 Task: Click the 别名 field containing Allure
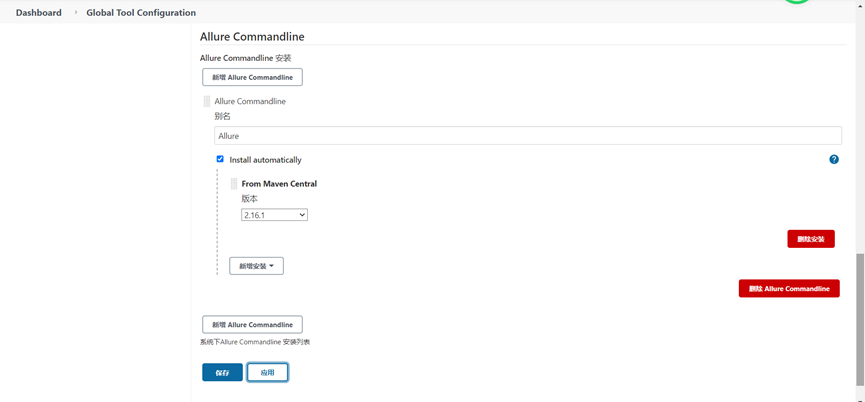coord(527,136)
